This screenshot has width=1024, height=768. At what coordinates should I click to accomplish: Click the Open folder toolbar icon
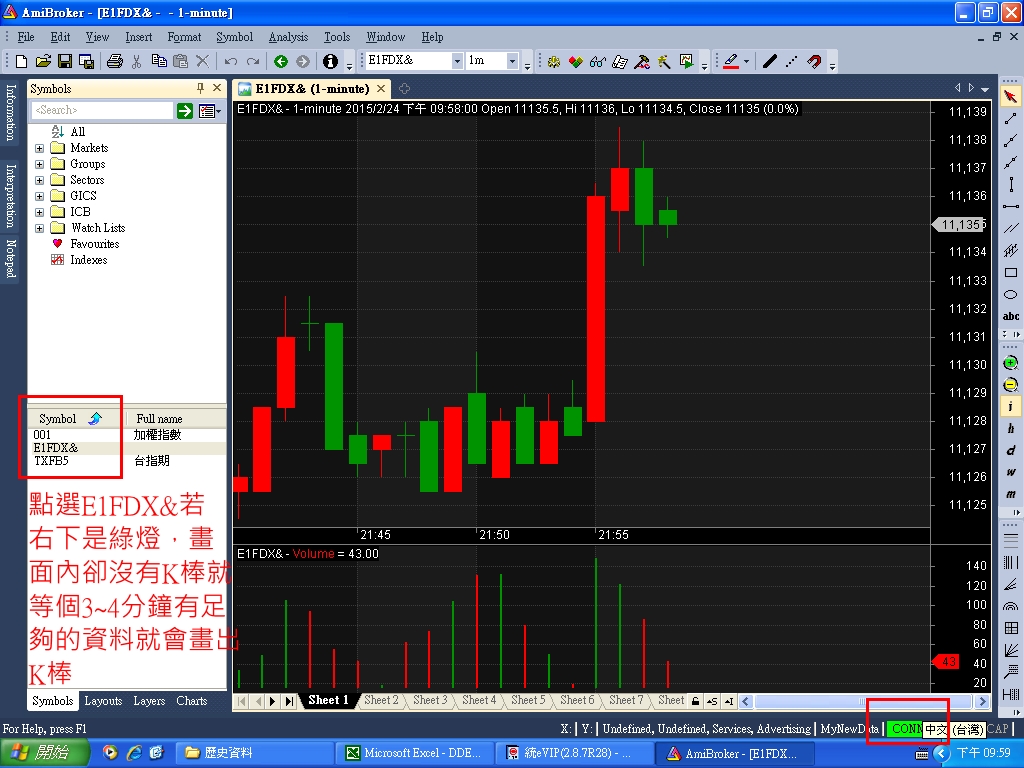point(43,61)
